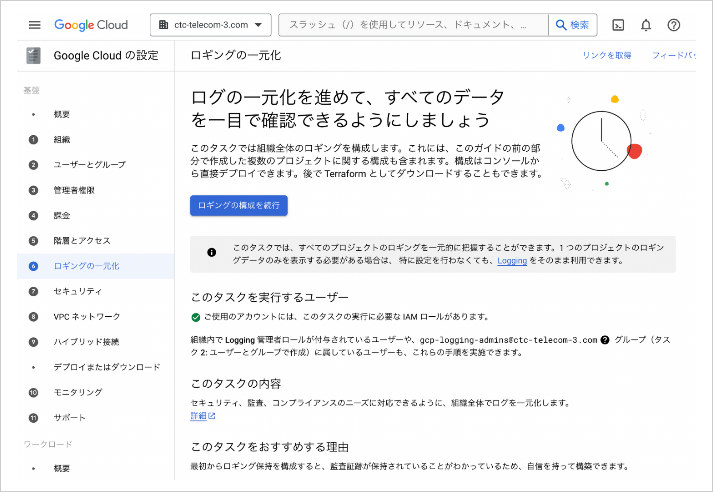Open the 詳細 external link
This screenshot has width=713, height=492.
tap(202, 416)
